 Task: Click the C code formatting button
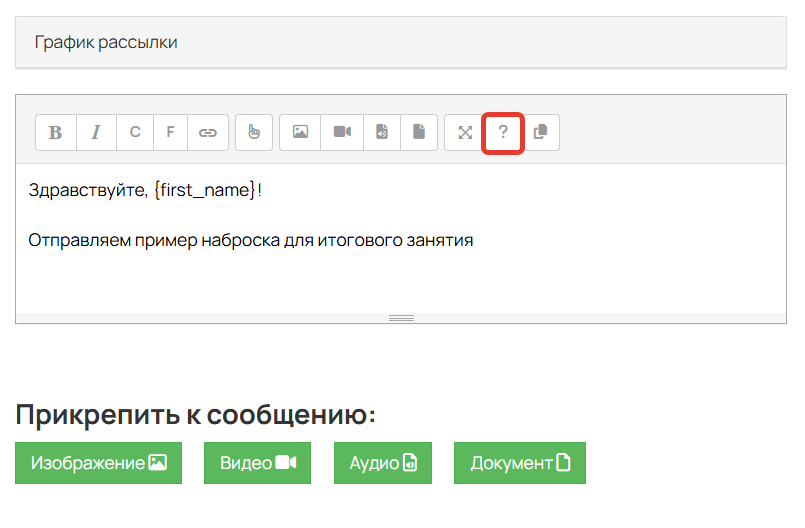(x=135, y=133)
